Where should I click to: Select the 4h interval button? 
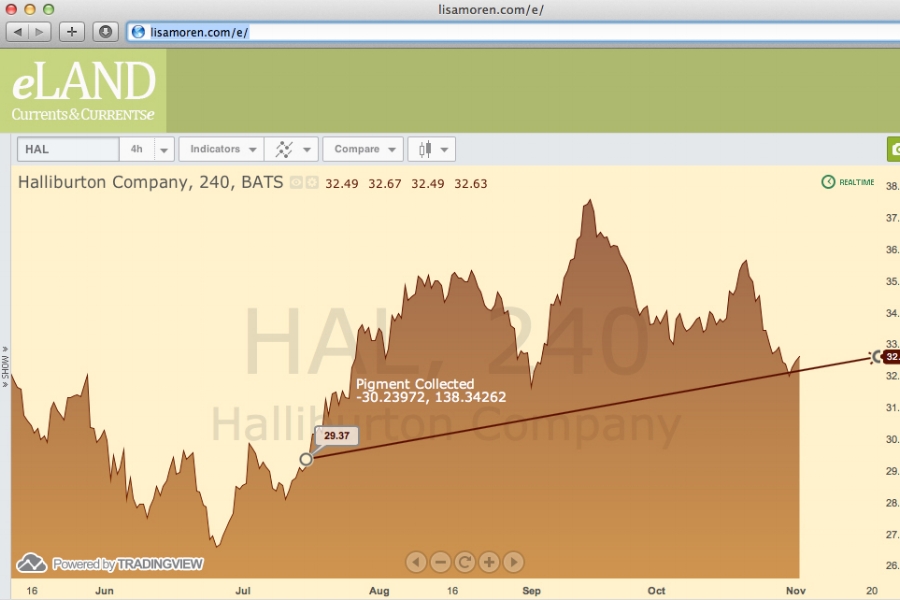coord(137,149)
